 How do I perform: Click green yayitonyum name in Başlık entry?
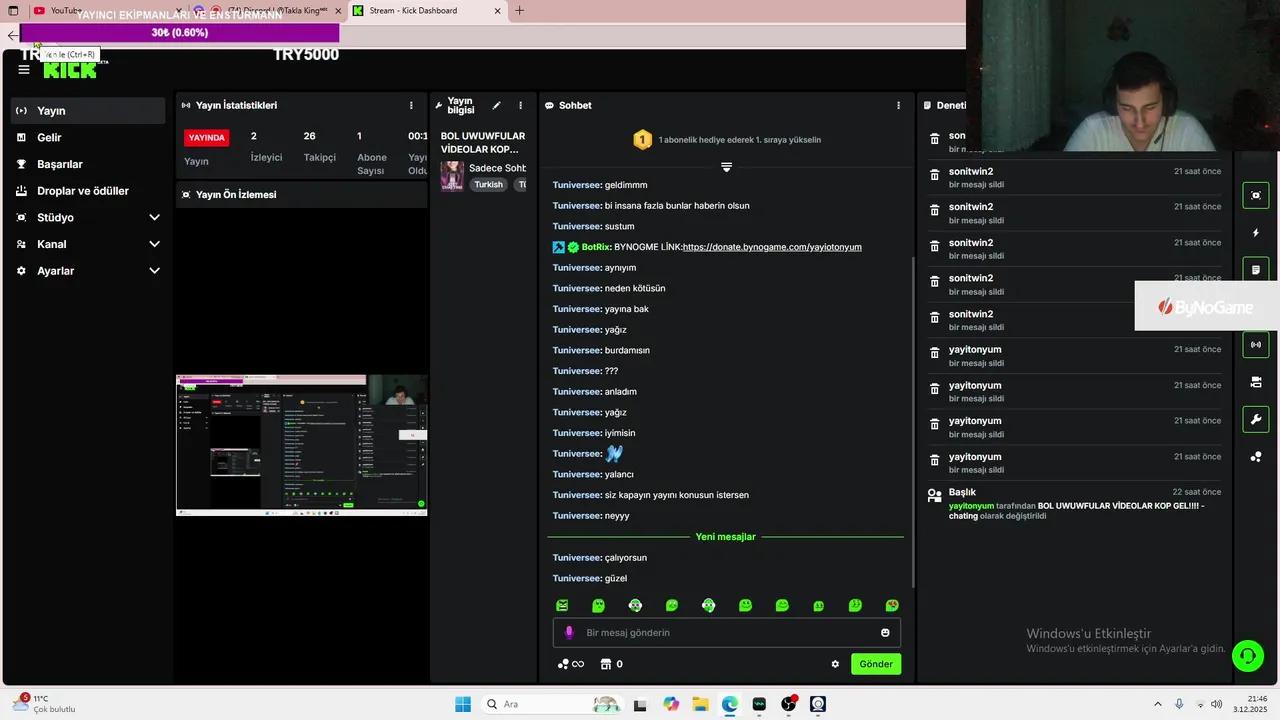[x=971, y=506]
